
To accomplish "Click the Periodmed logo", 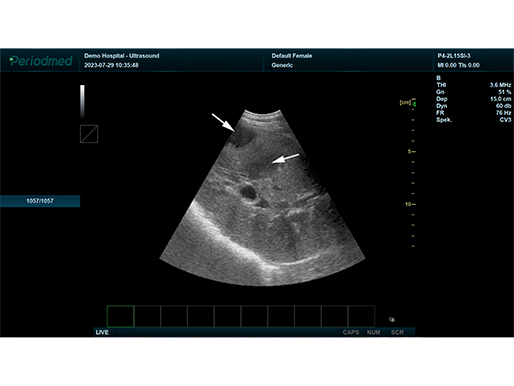I will click(x=41, y=61).
